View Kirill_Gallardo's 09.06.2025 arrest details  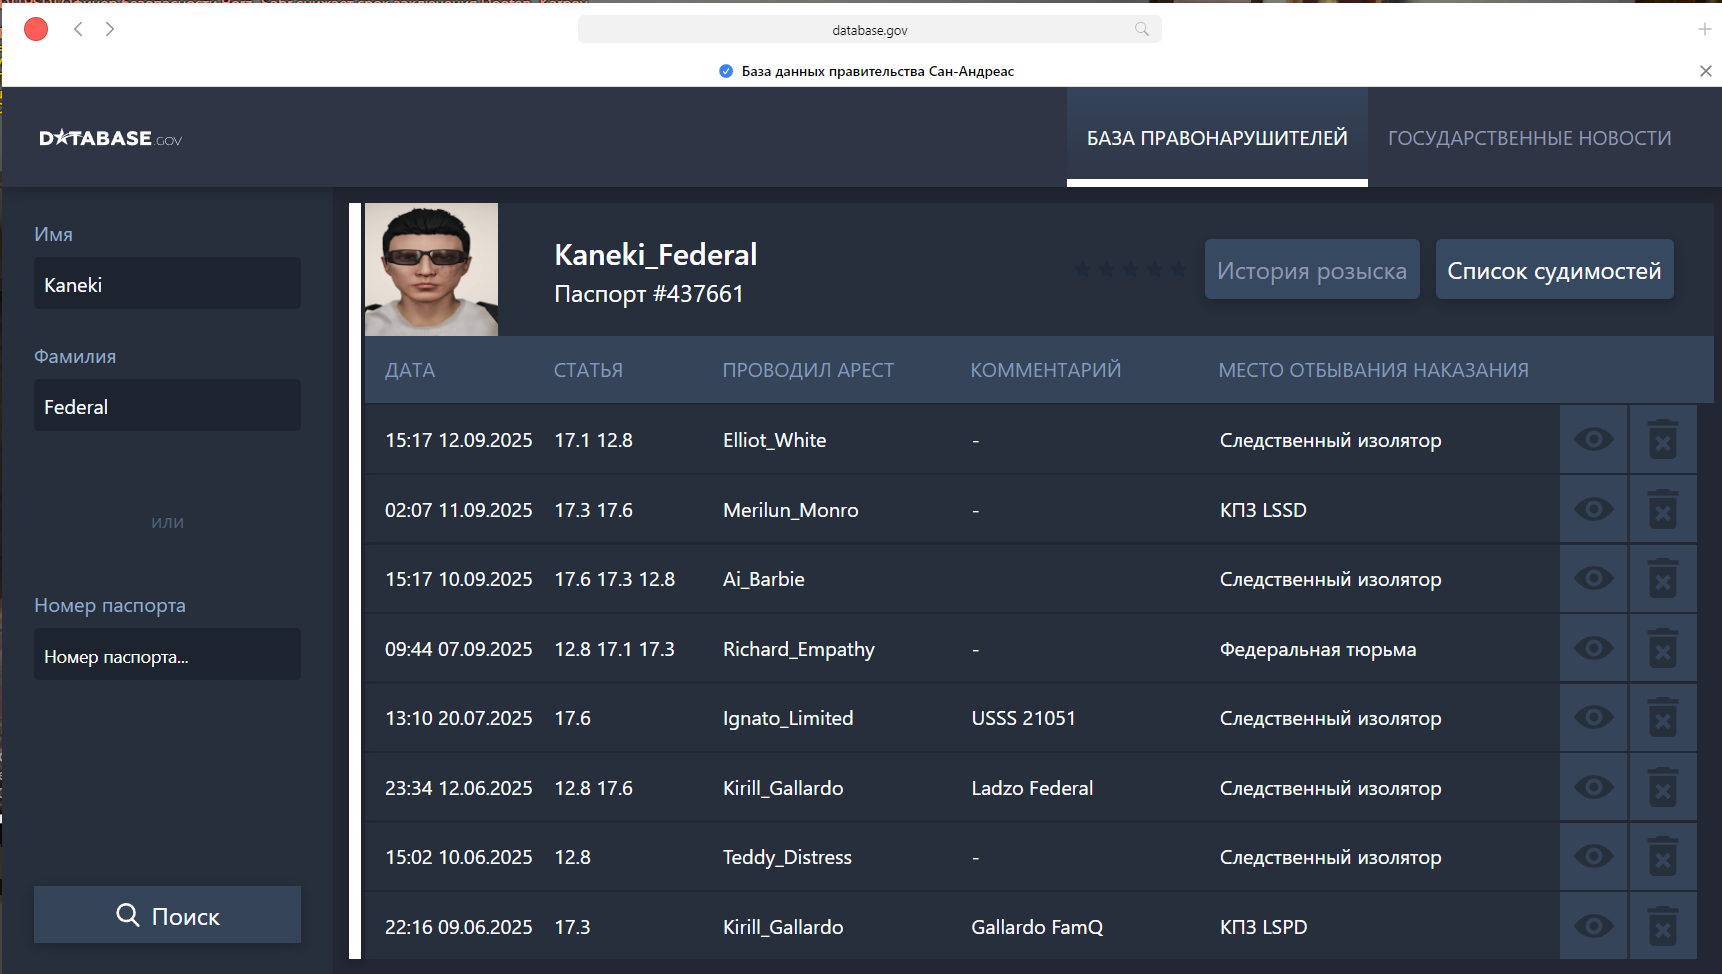pos(1593,925)
